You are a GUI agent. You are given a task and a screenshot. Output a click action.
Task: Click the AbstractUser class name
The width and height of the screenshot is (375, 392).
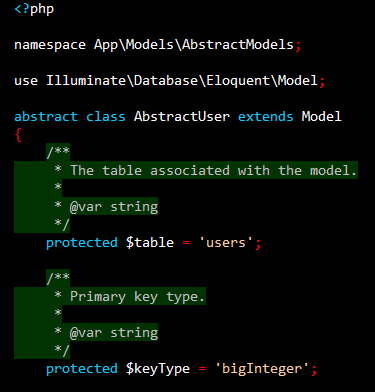[182, 116]
